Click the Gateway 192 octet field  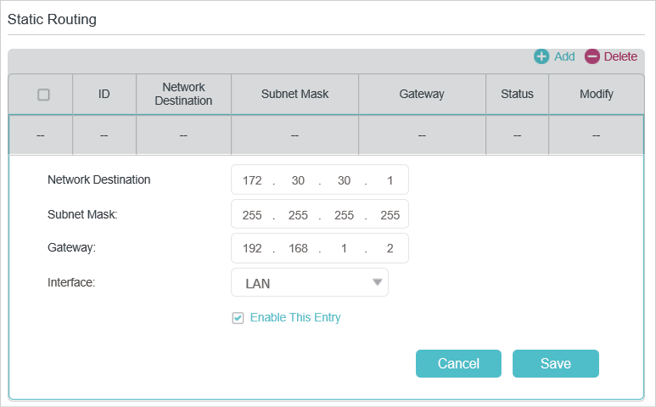252,248
